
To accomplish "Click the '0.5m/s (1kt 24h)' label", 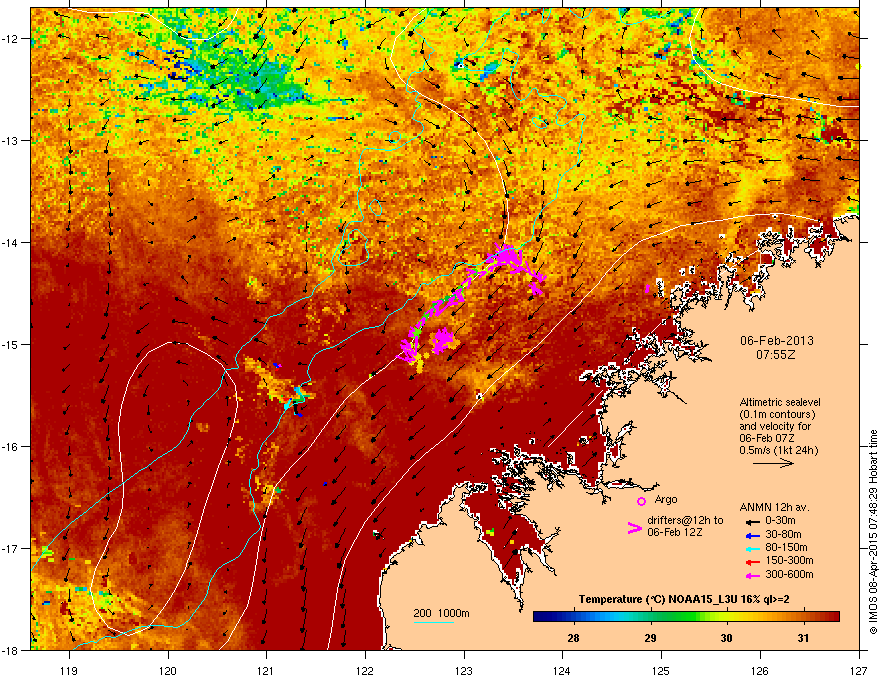I will (778, 450).
